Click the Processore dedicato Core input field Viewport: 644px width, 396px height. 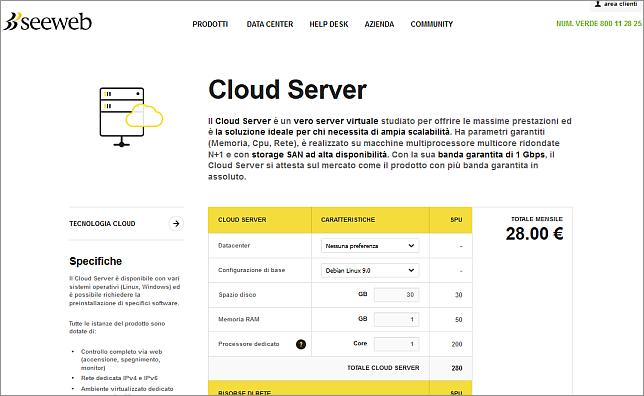[396, 344]
